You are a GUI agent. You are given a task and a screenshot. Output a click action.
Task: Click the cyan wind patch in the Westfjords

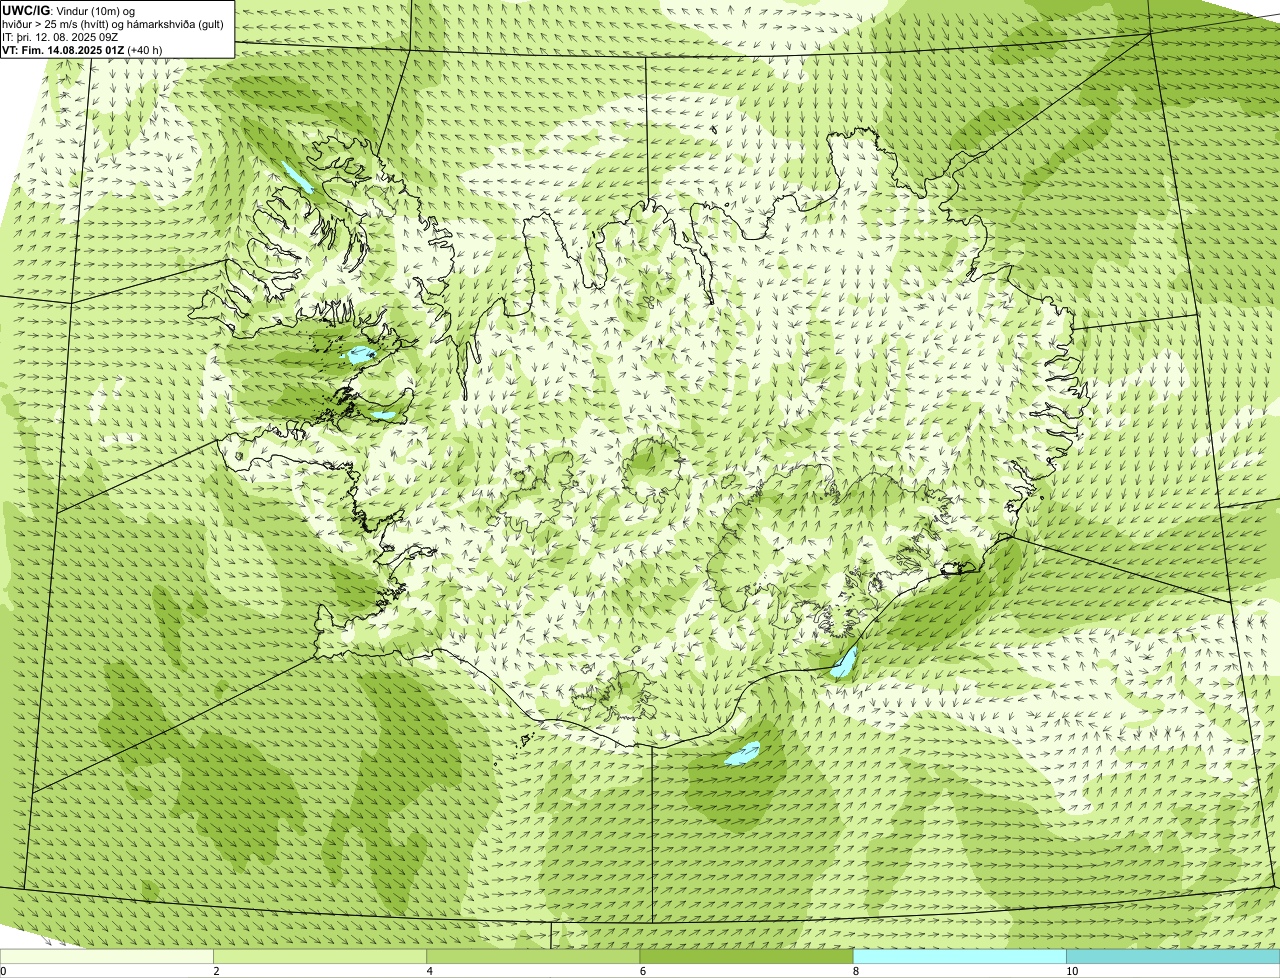(x=297, y=177)
